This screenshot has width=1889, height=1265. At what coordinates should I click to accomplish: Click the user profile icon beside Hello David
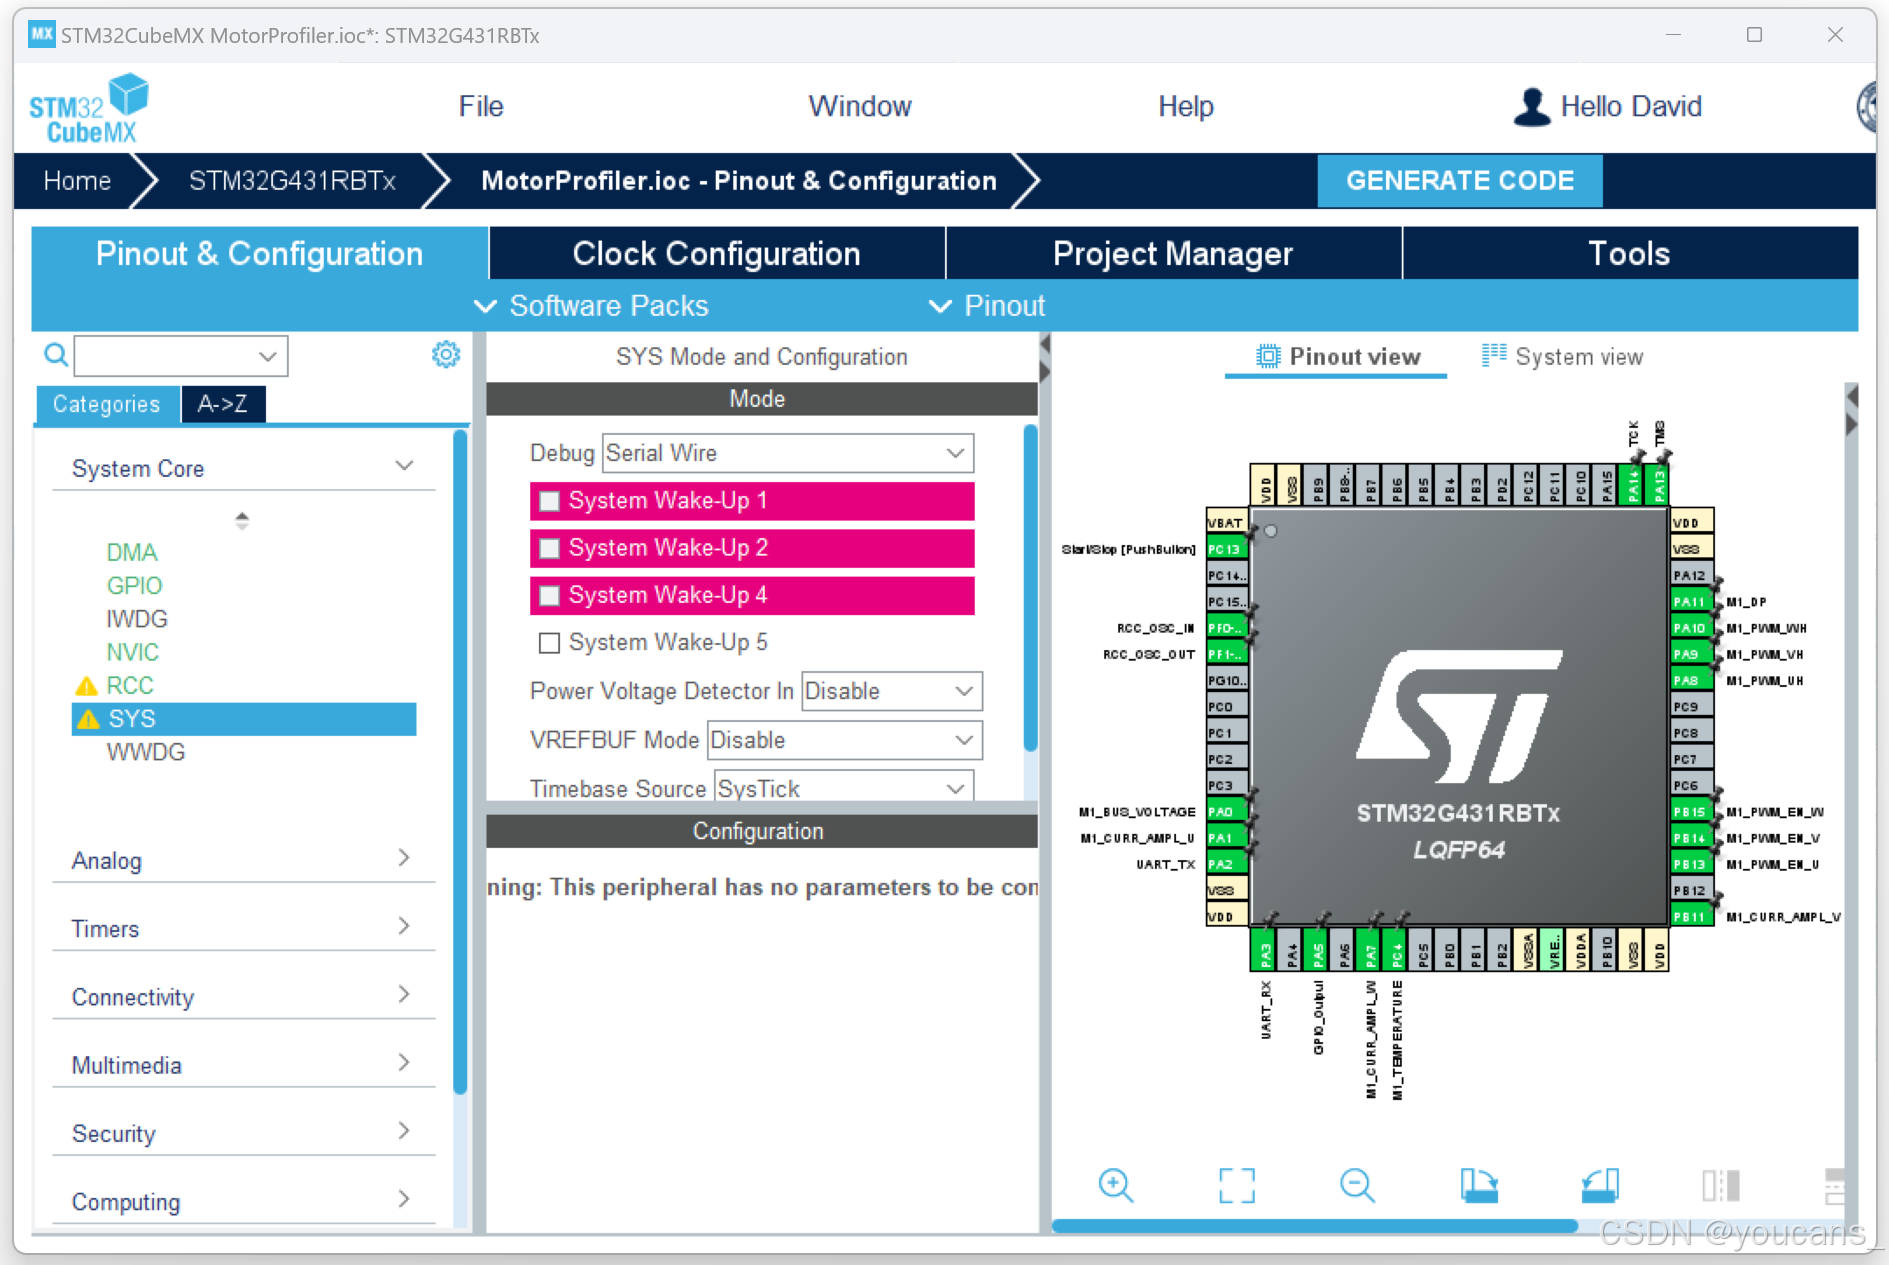point(1531,107)
